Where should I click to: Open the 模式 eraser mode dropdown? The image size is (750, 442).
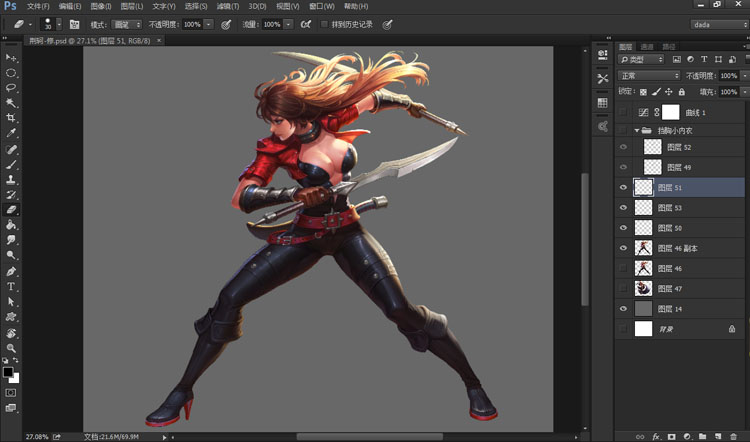pos(126,24)
